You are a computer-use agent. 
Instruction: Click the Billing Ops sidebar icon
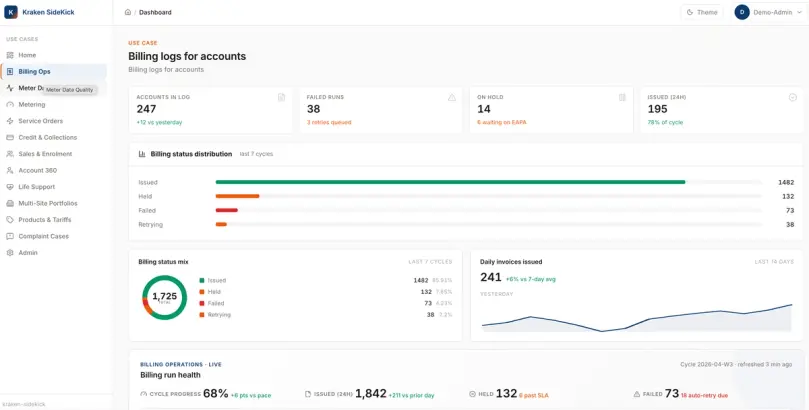click(x=10, y=72)
